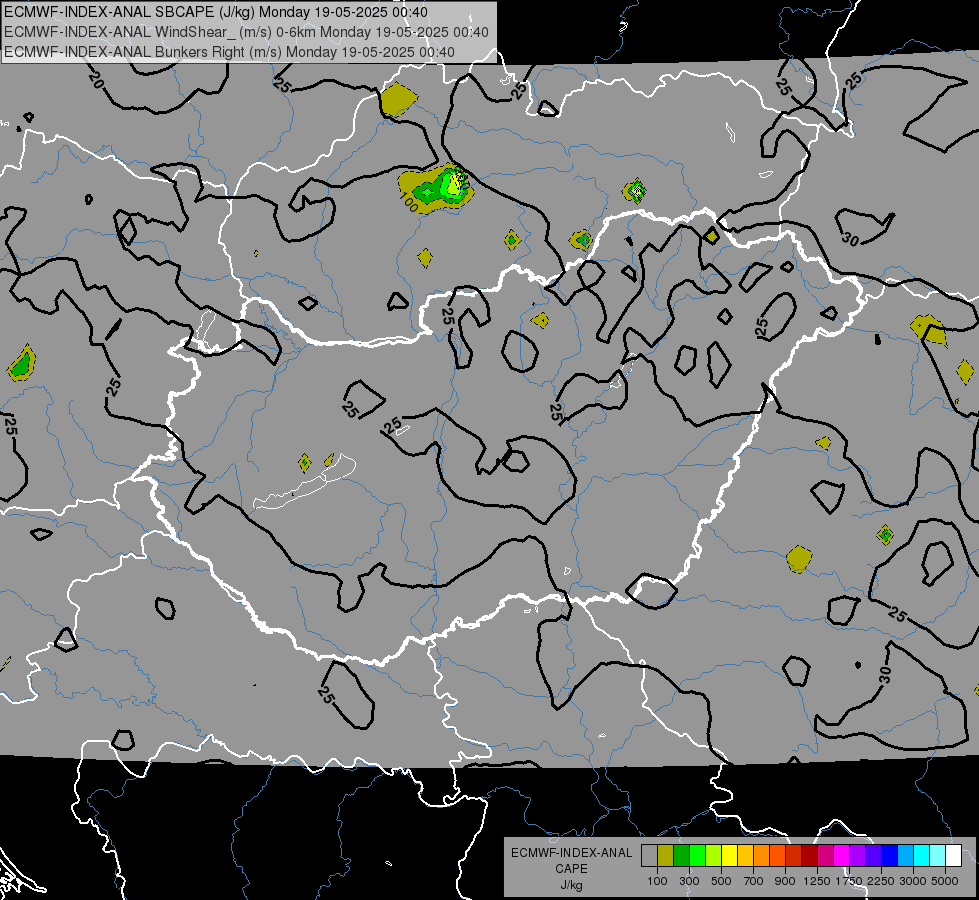This screenshot has height=900, width=979.
Task: Click the Bunkers Right (m/s) title line
Action: [x=229, y=52]
